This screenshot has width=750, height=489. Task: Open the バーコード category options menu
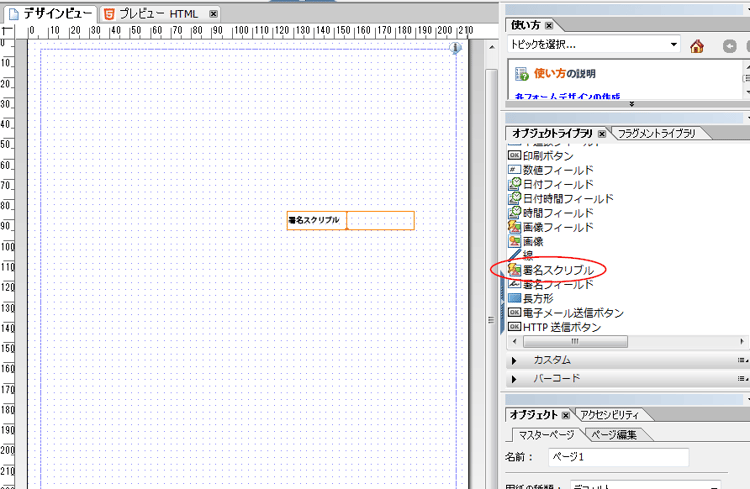(742, 378)
